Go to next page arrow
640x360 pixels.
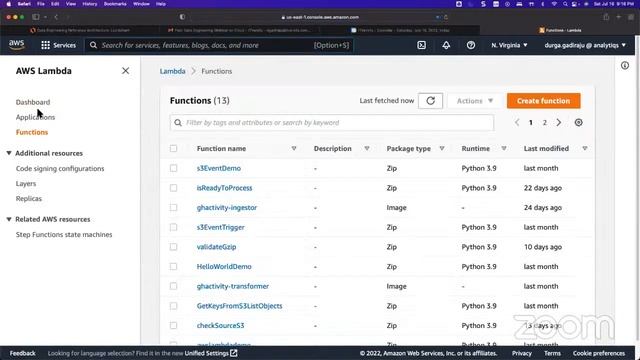tap(558, 122)
